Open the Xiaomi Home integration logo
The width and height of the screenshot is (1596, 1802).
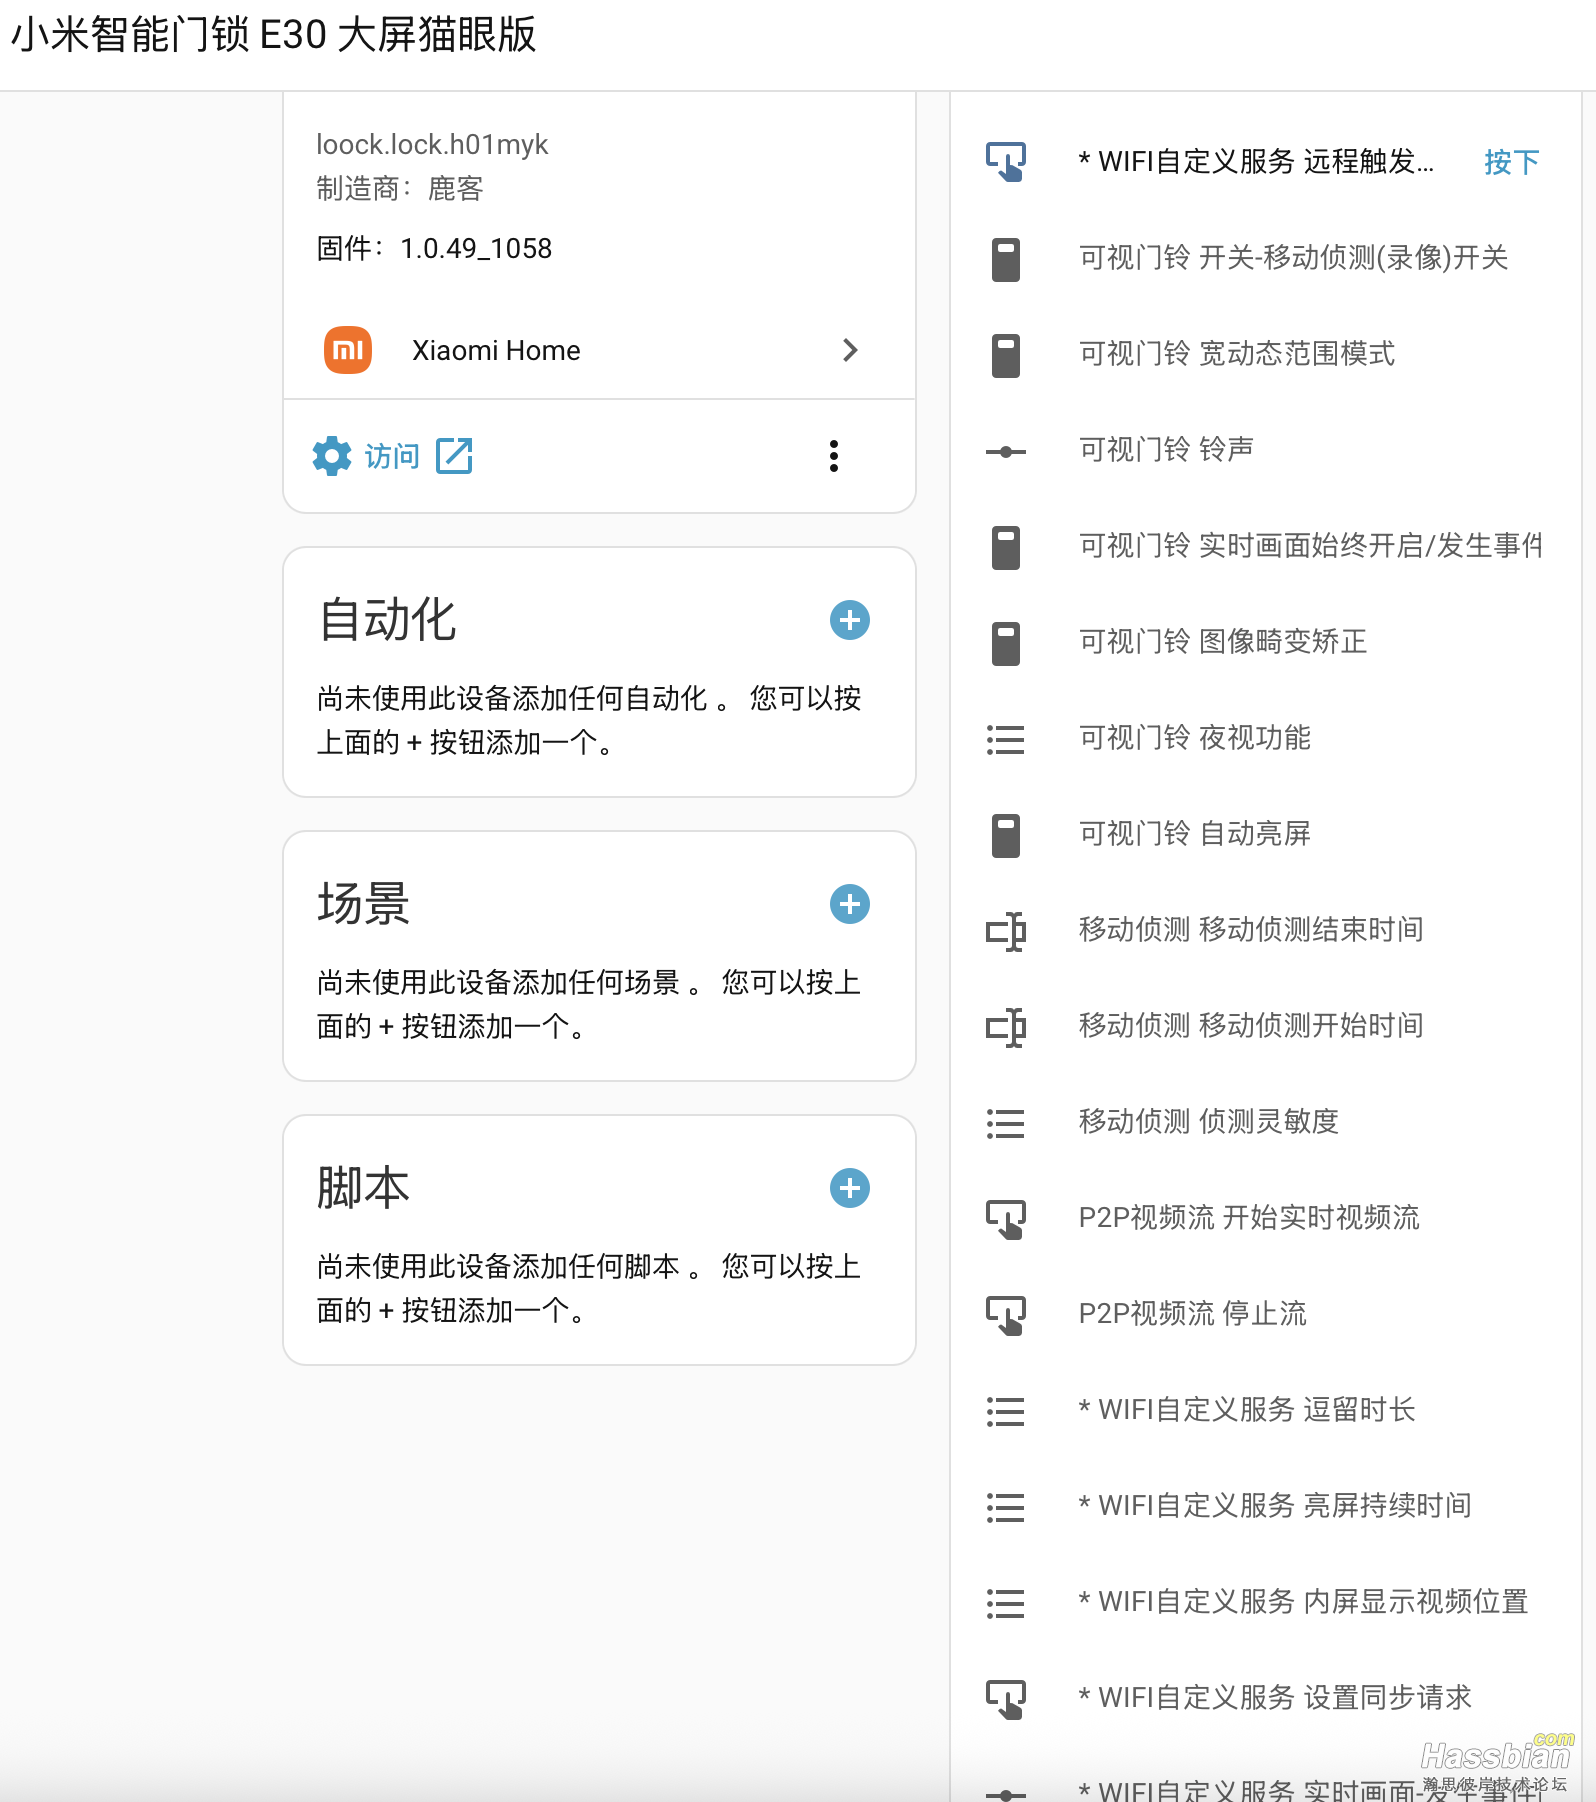click(348, 350)
